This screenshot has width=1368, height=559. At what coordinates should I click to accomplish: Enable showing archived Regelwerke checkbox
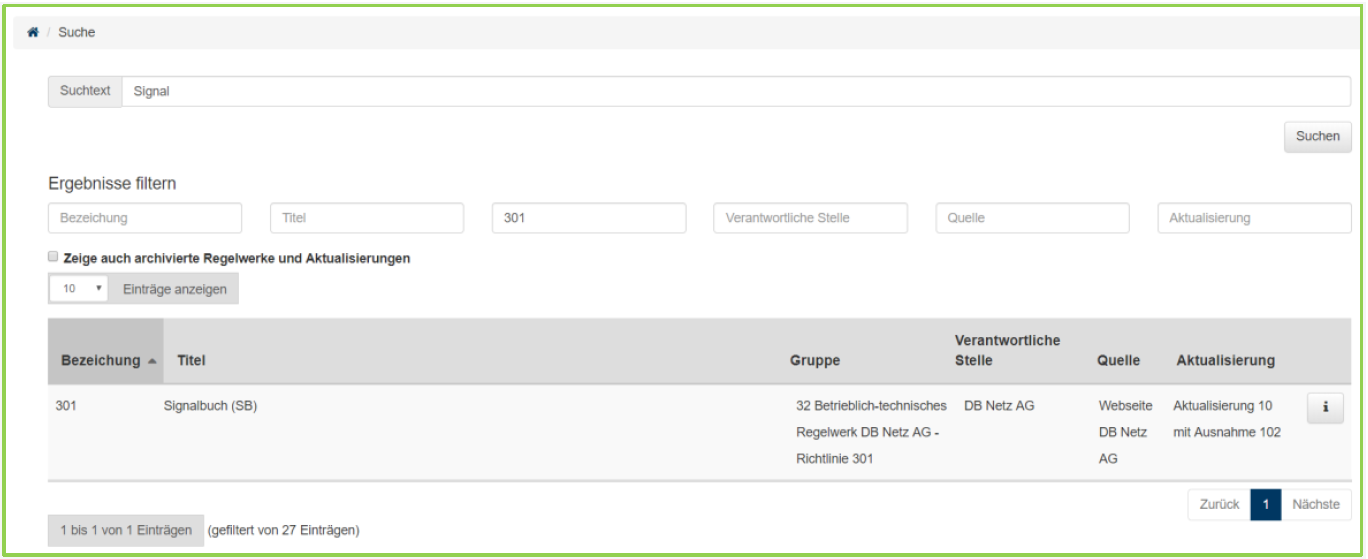pyautogui.click(x=54, y=257)
